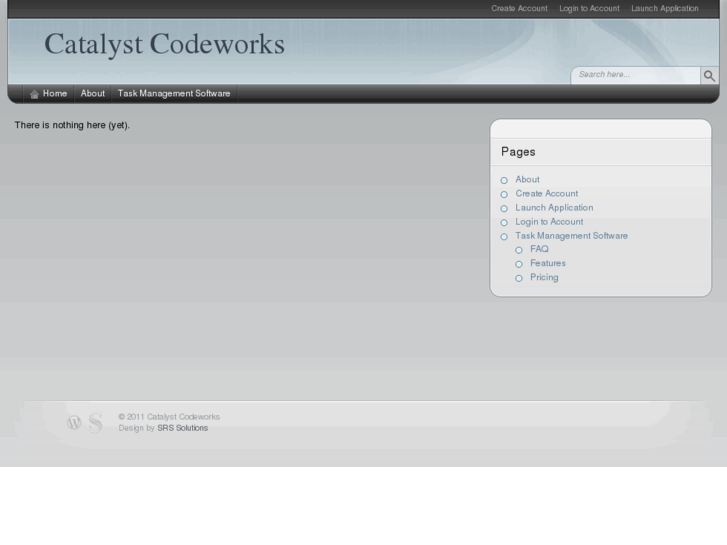Click the '© 2011 Catalyst Codeworks' footer text
Viewport: 727px width, 545px height.
coord(169,417)
